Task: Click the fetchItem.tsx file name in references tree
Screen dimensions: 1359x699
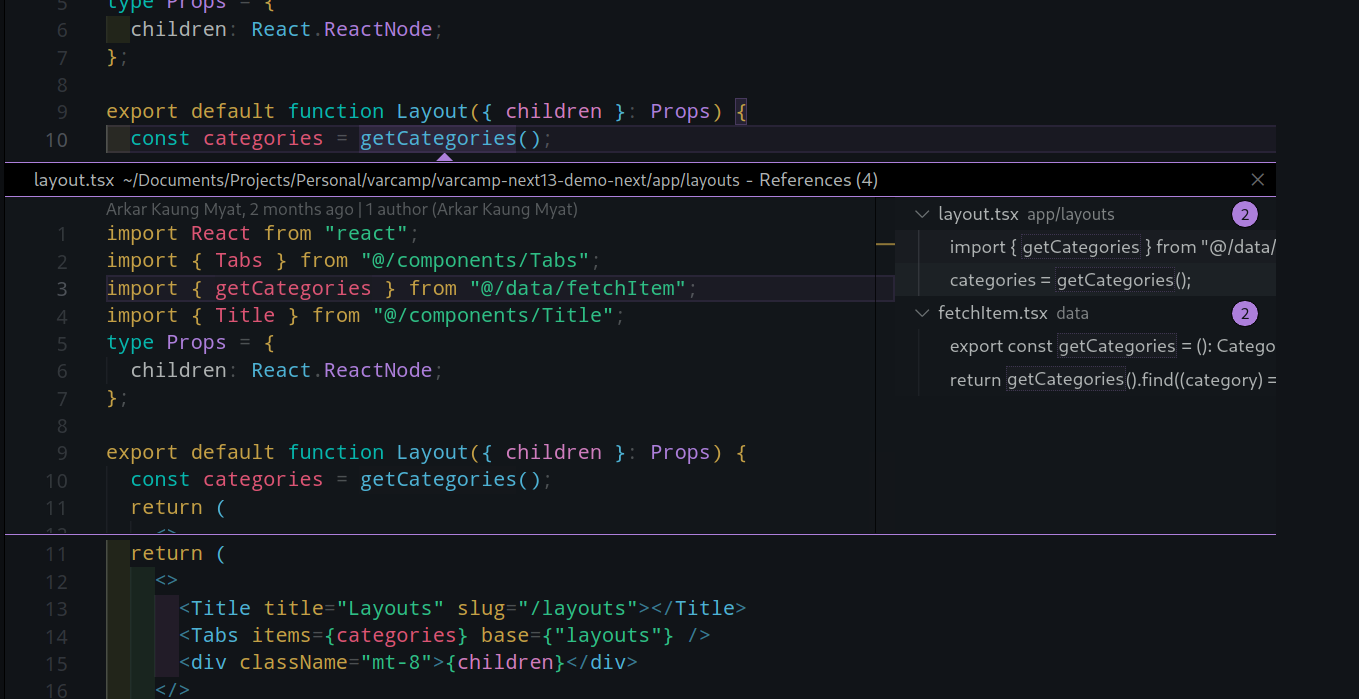Action: (x=993, y=313)
